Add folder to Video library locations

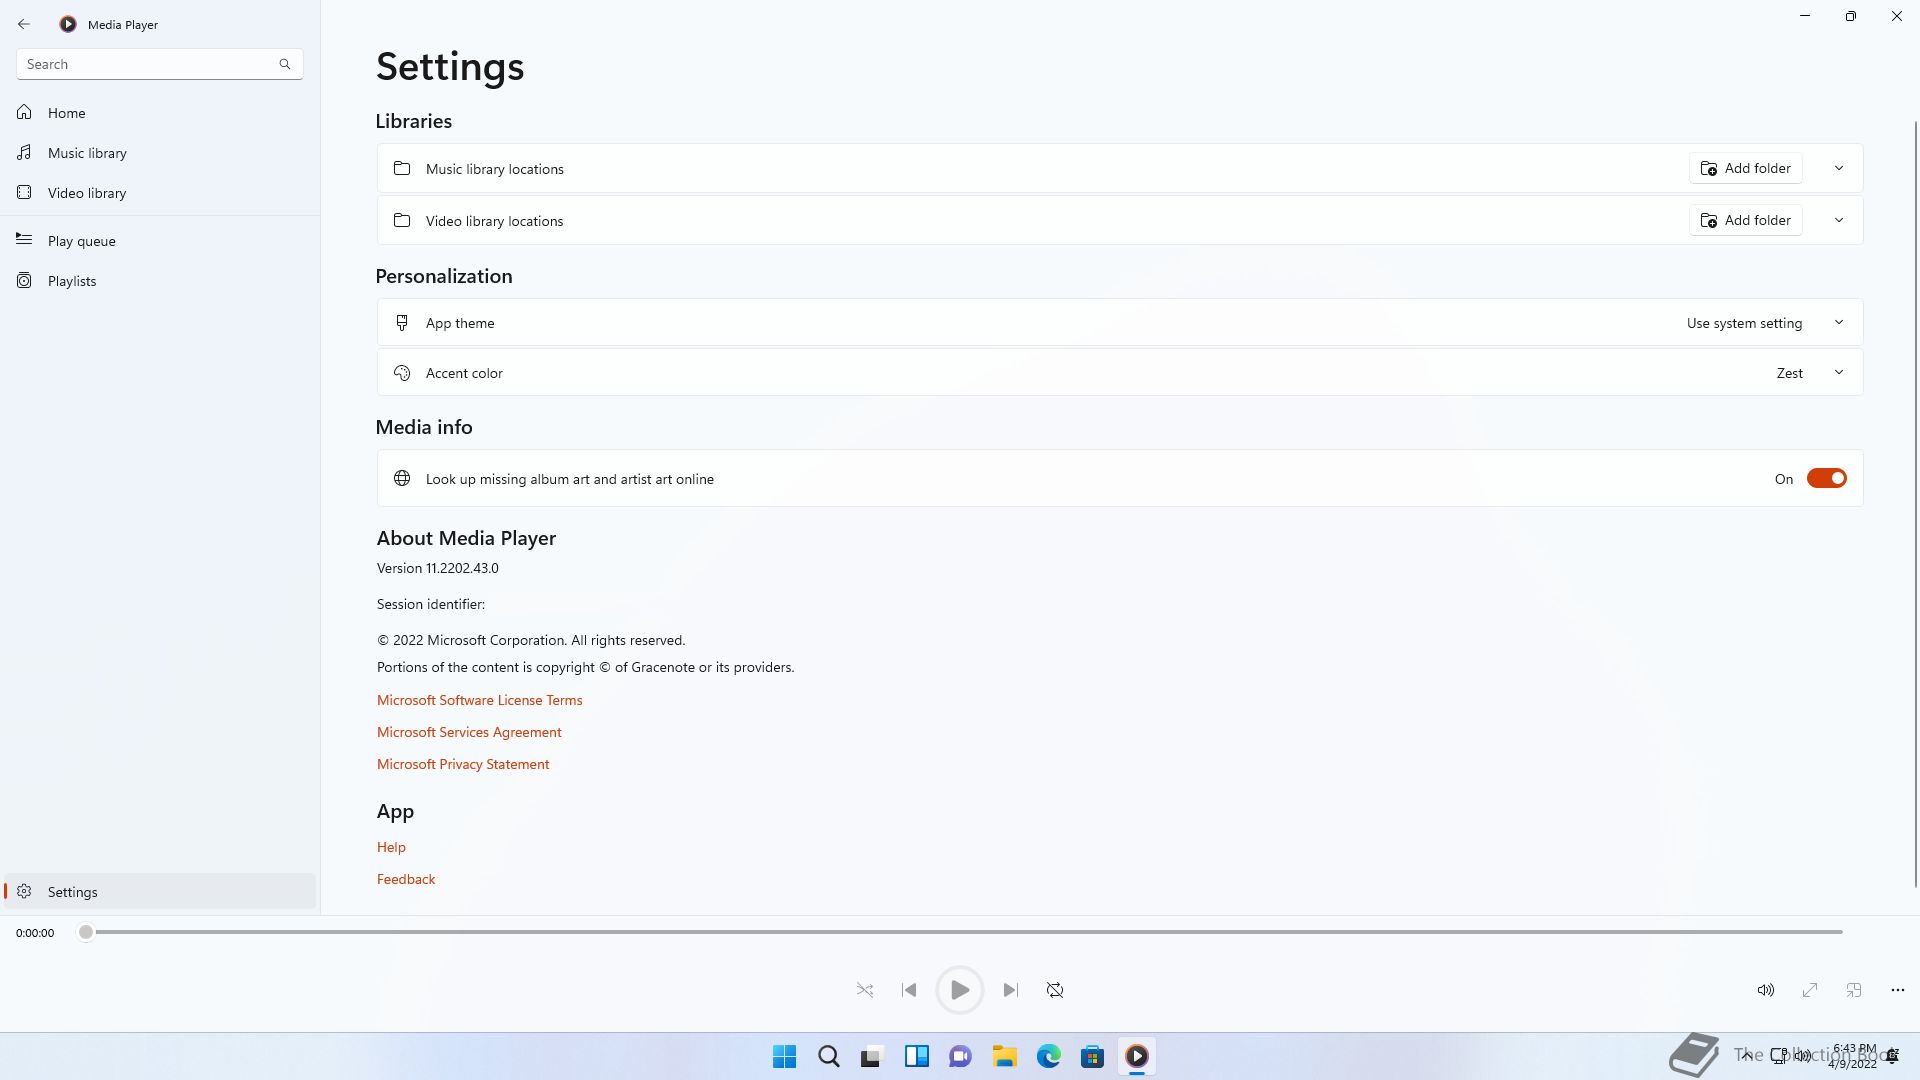pos(1746,220)
